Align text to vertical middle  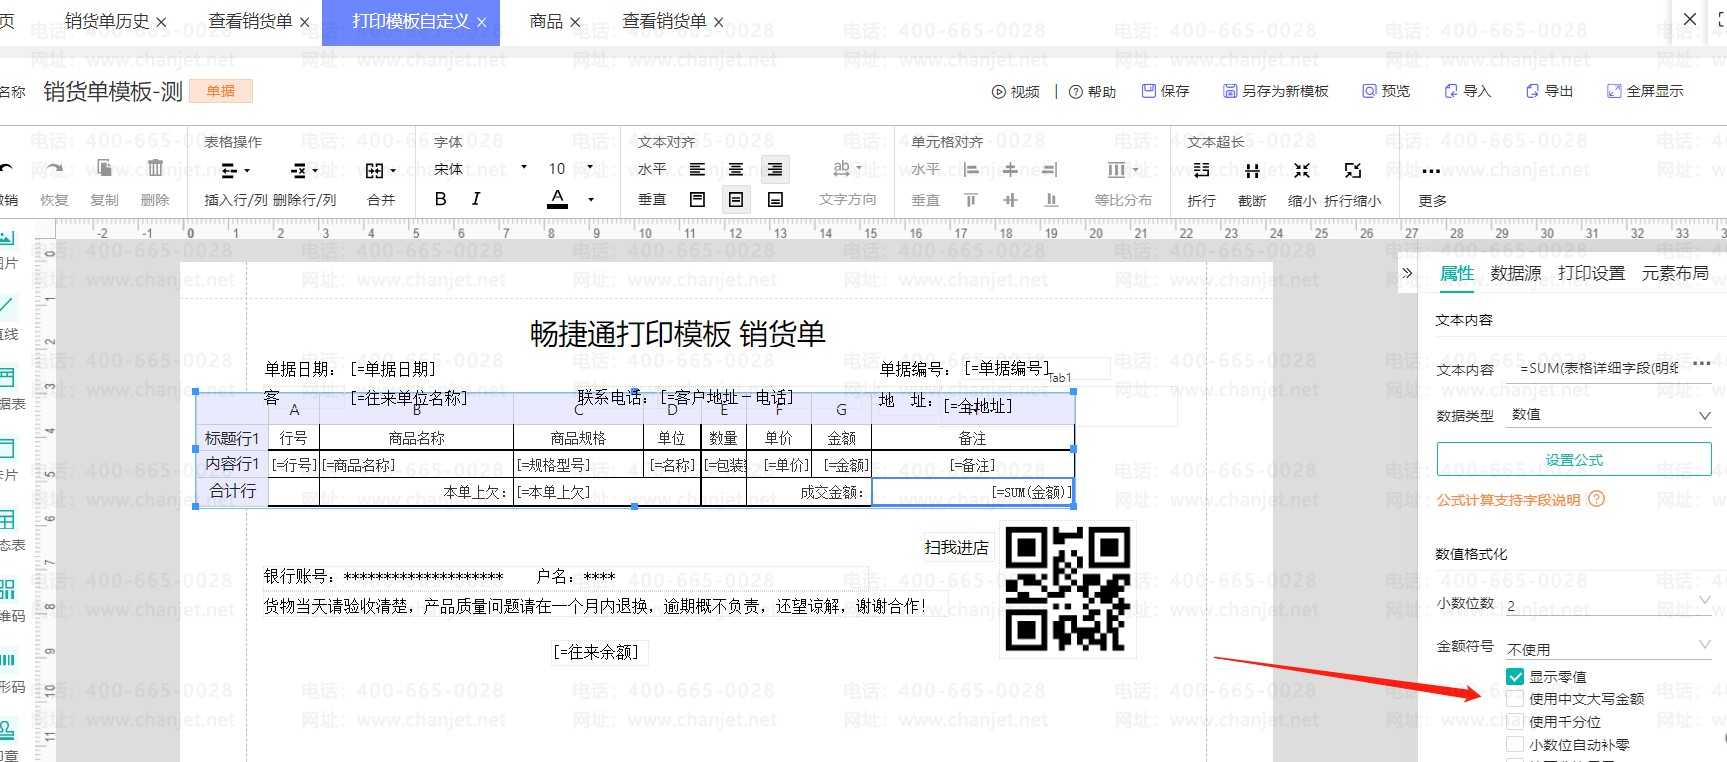click(x=736, y=200)
